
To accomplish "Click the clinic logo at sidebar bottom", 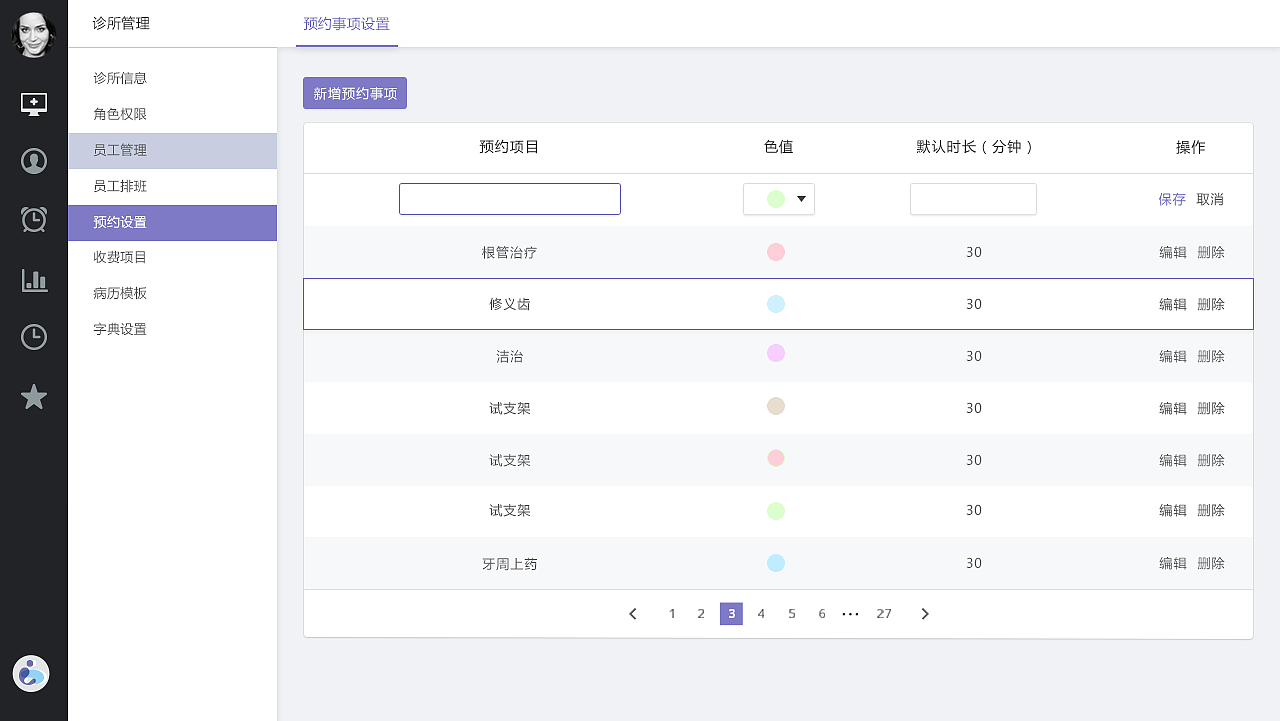I will (x=31, y=673).
